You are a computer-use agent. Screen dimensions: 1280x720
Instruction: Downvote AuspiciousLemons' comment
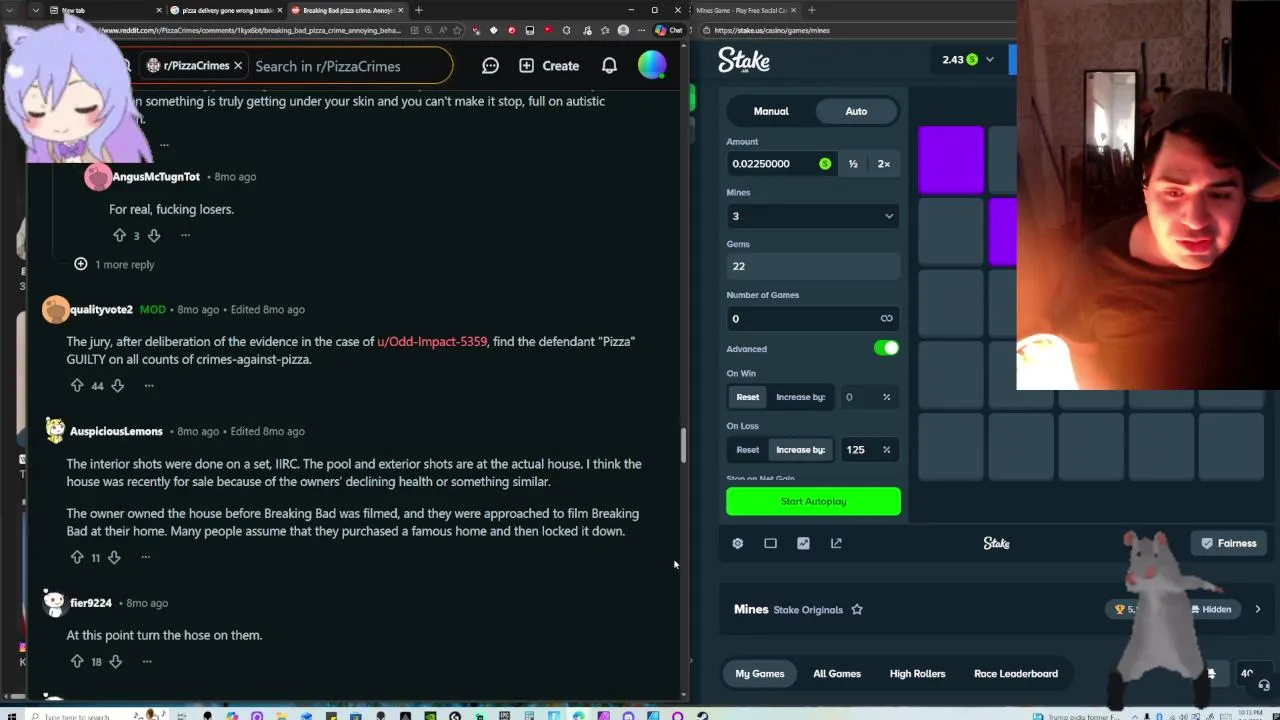pyautogui.click(x=114, y=557)
